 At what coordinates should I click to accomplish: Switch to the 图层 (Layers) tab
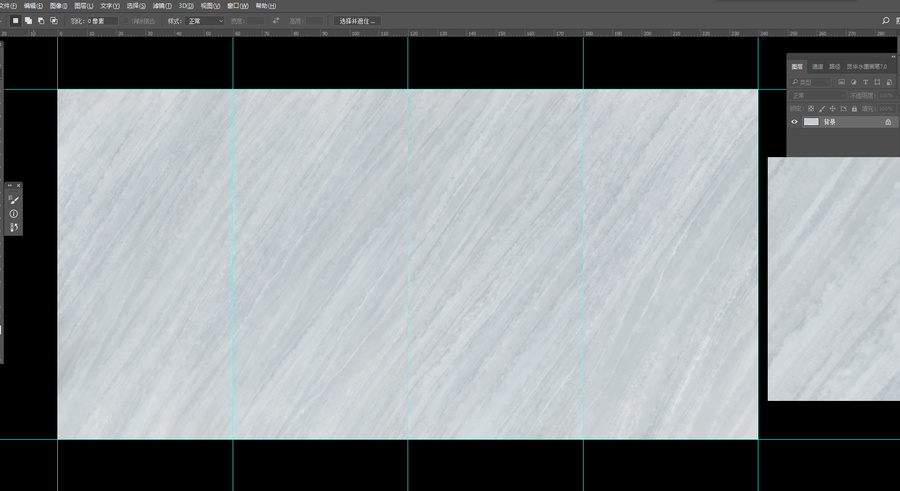coord(797,67)
